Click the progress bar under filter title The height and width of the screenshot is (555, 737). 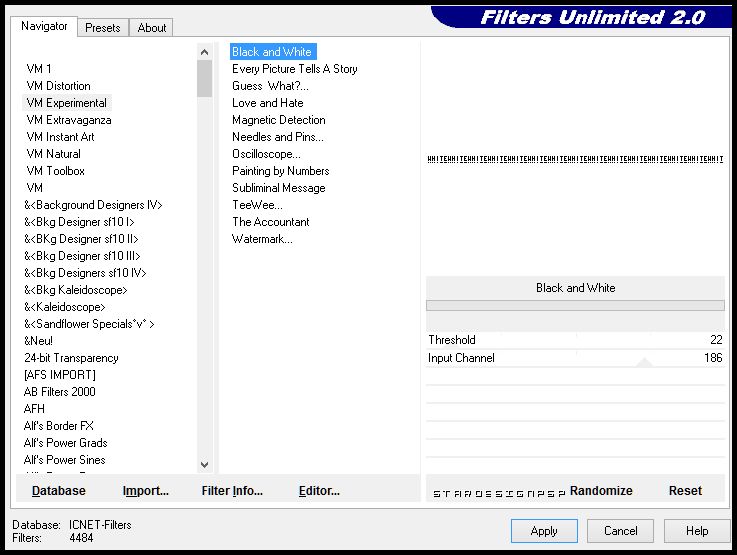(575, 305)
